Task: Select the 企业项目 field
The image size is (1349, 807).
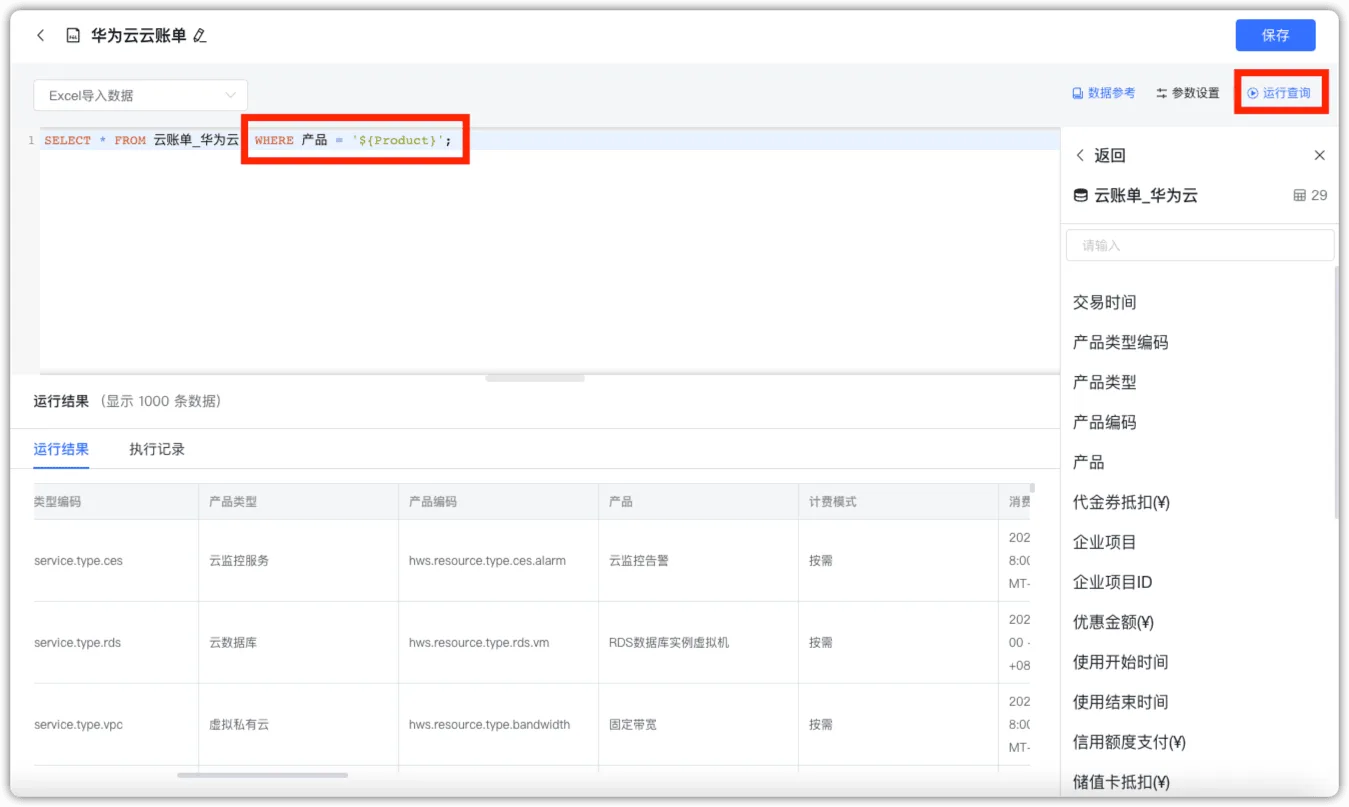Action: [1104, 542]
